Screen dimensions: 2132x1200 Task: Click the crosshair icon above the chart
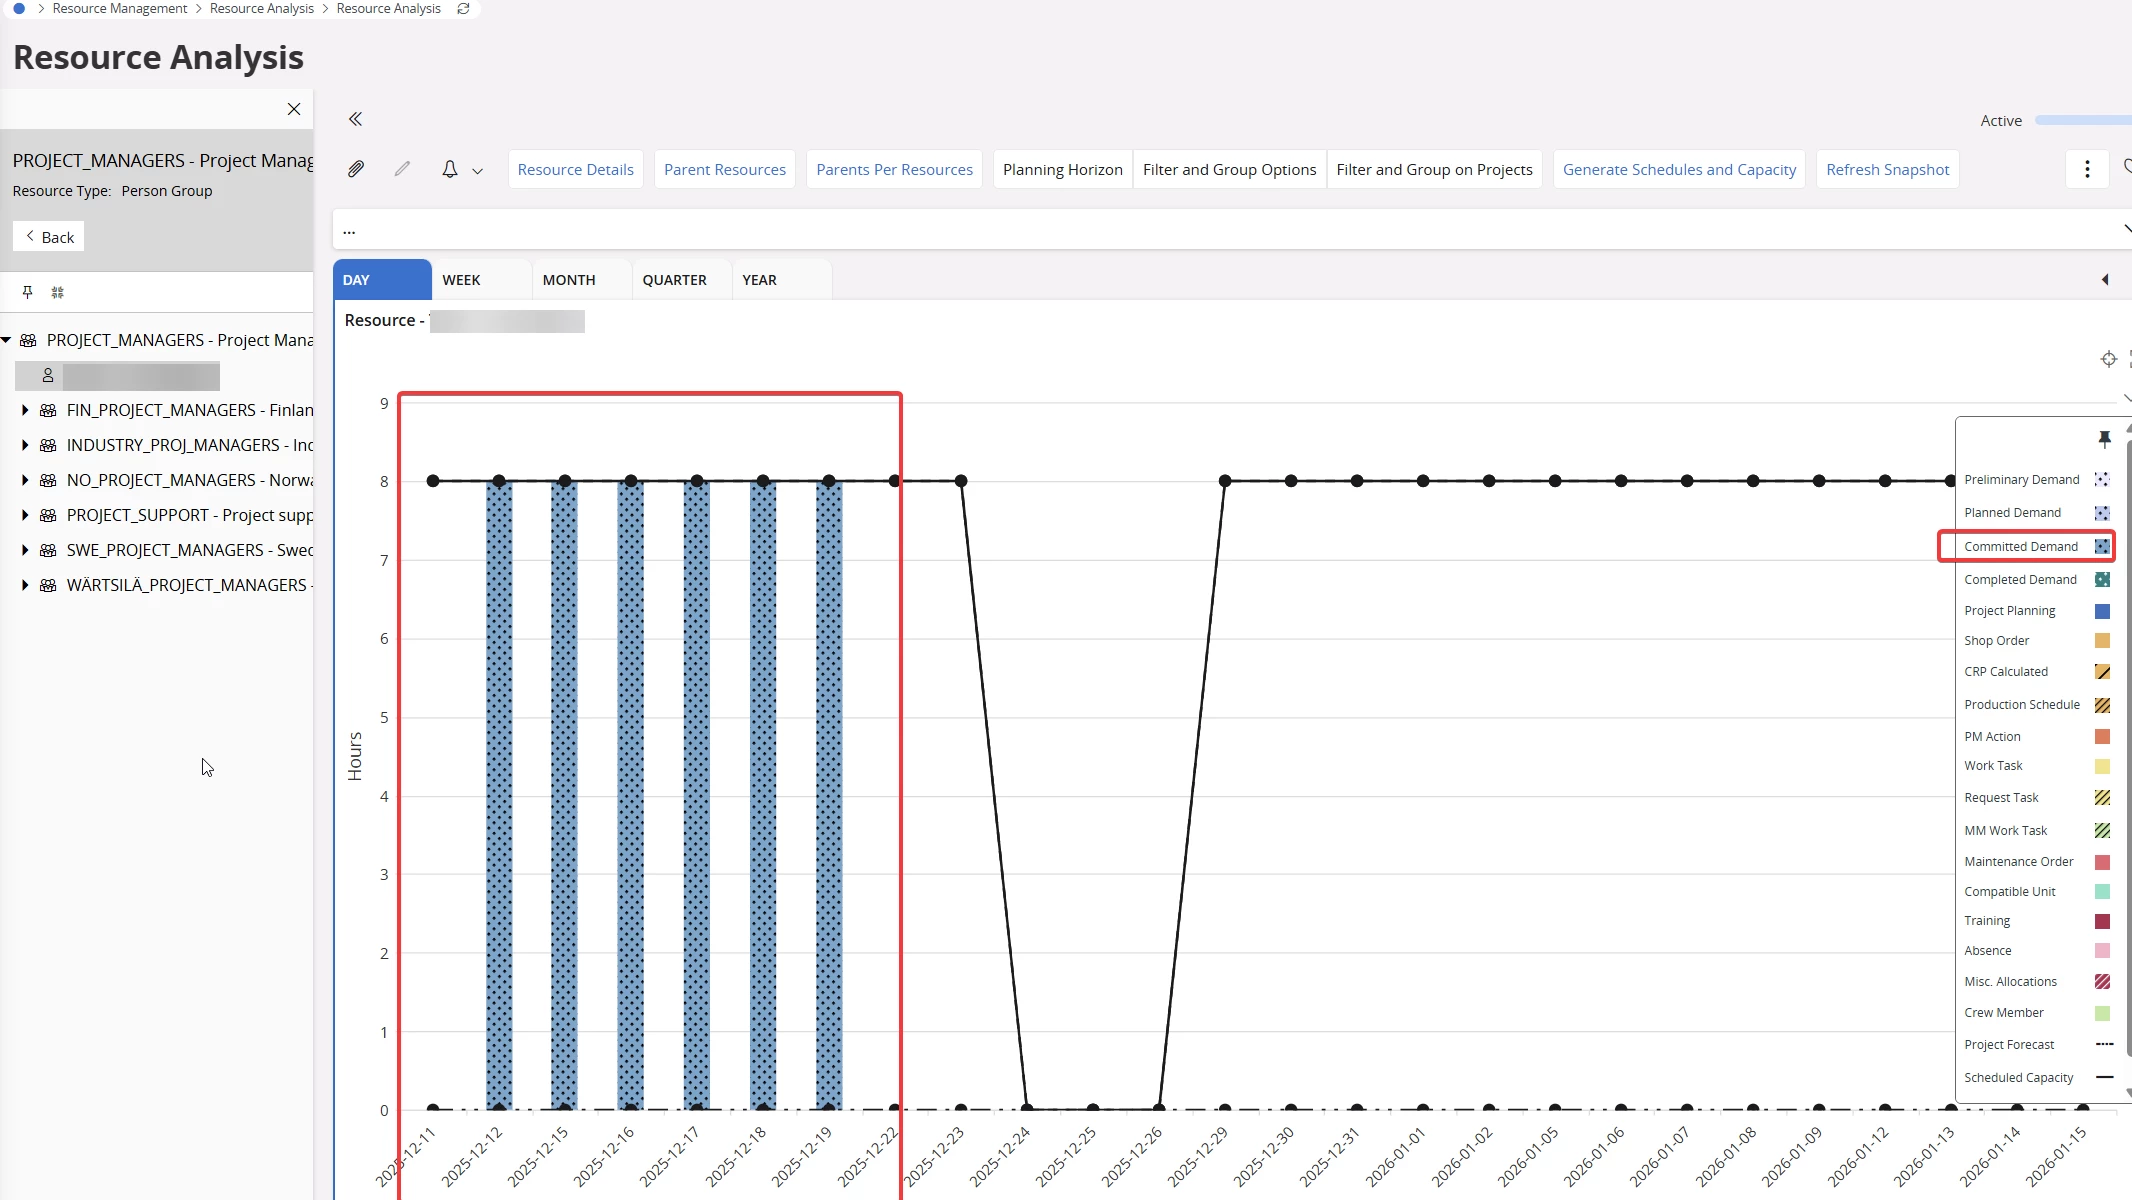[x=2108, y=359]
